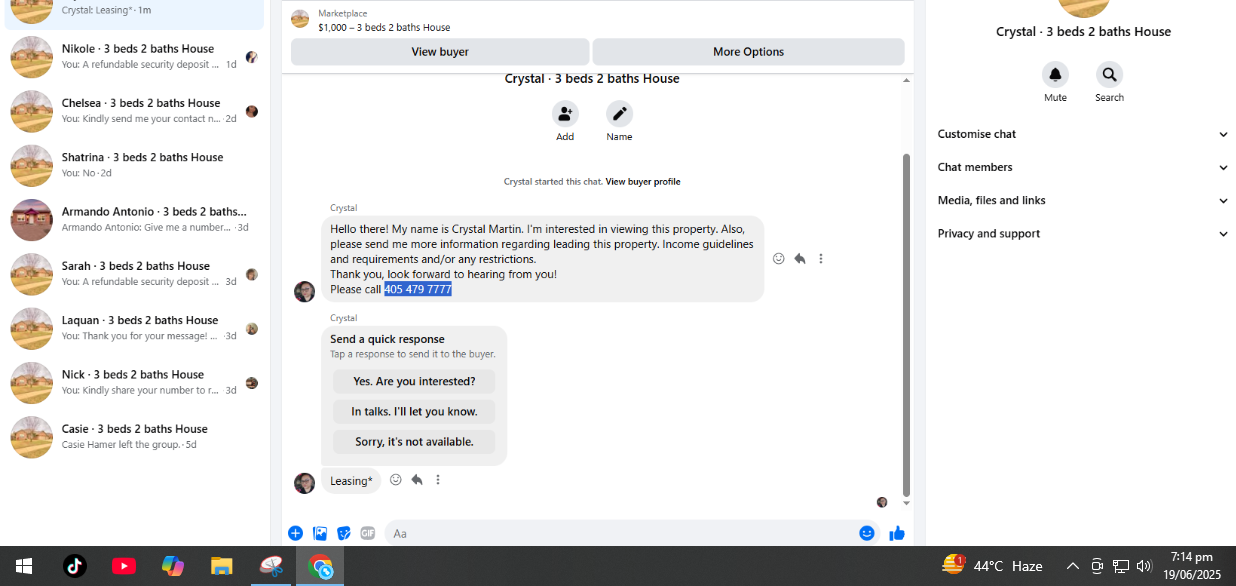Click the chat scrollbar down arrow
Screen dimensions: 1236x586
pyautogui.click(x=907, y=503)
